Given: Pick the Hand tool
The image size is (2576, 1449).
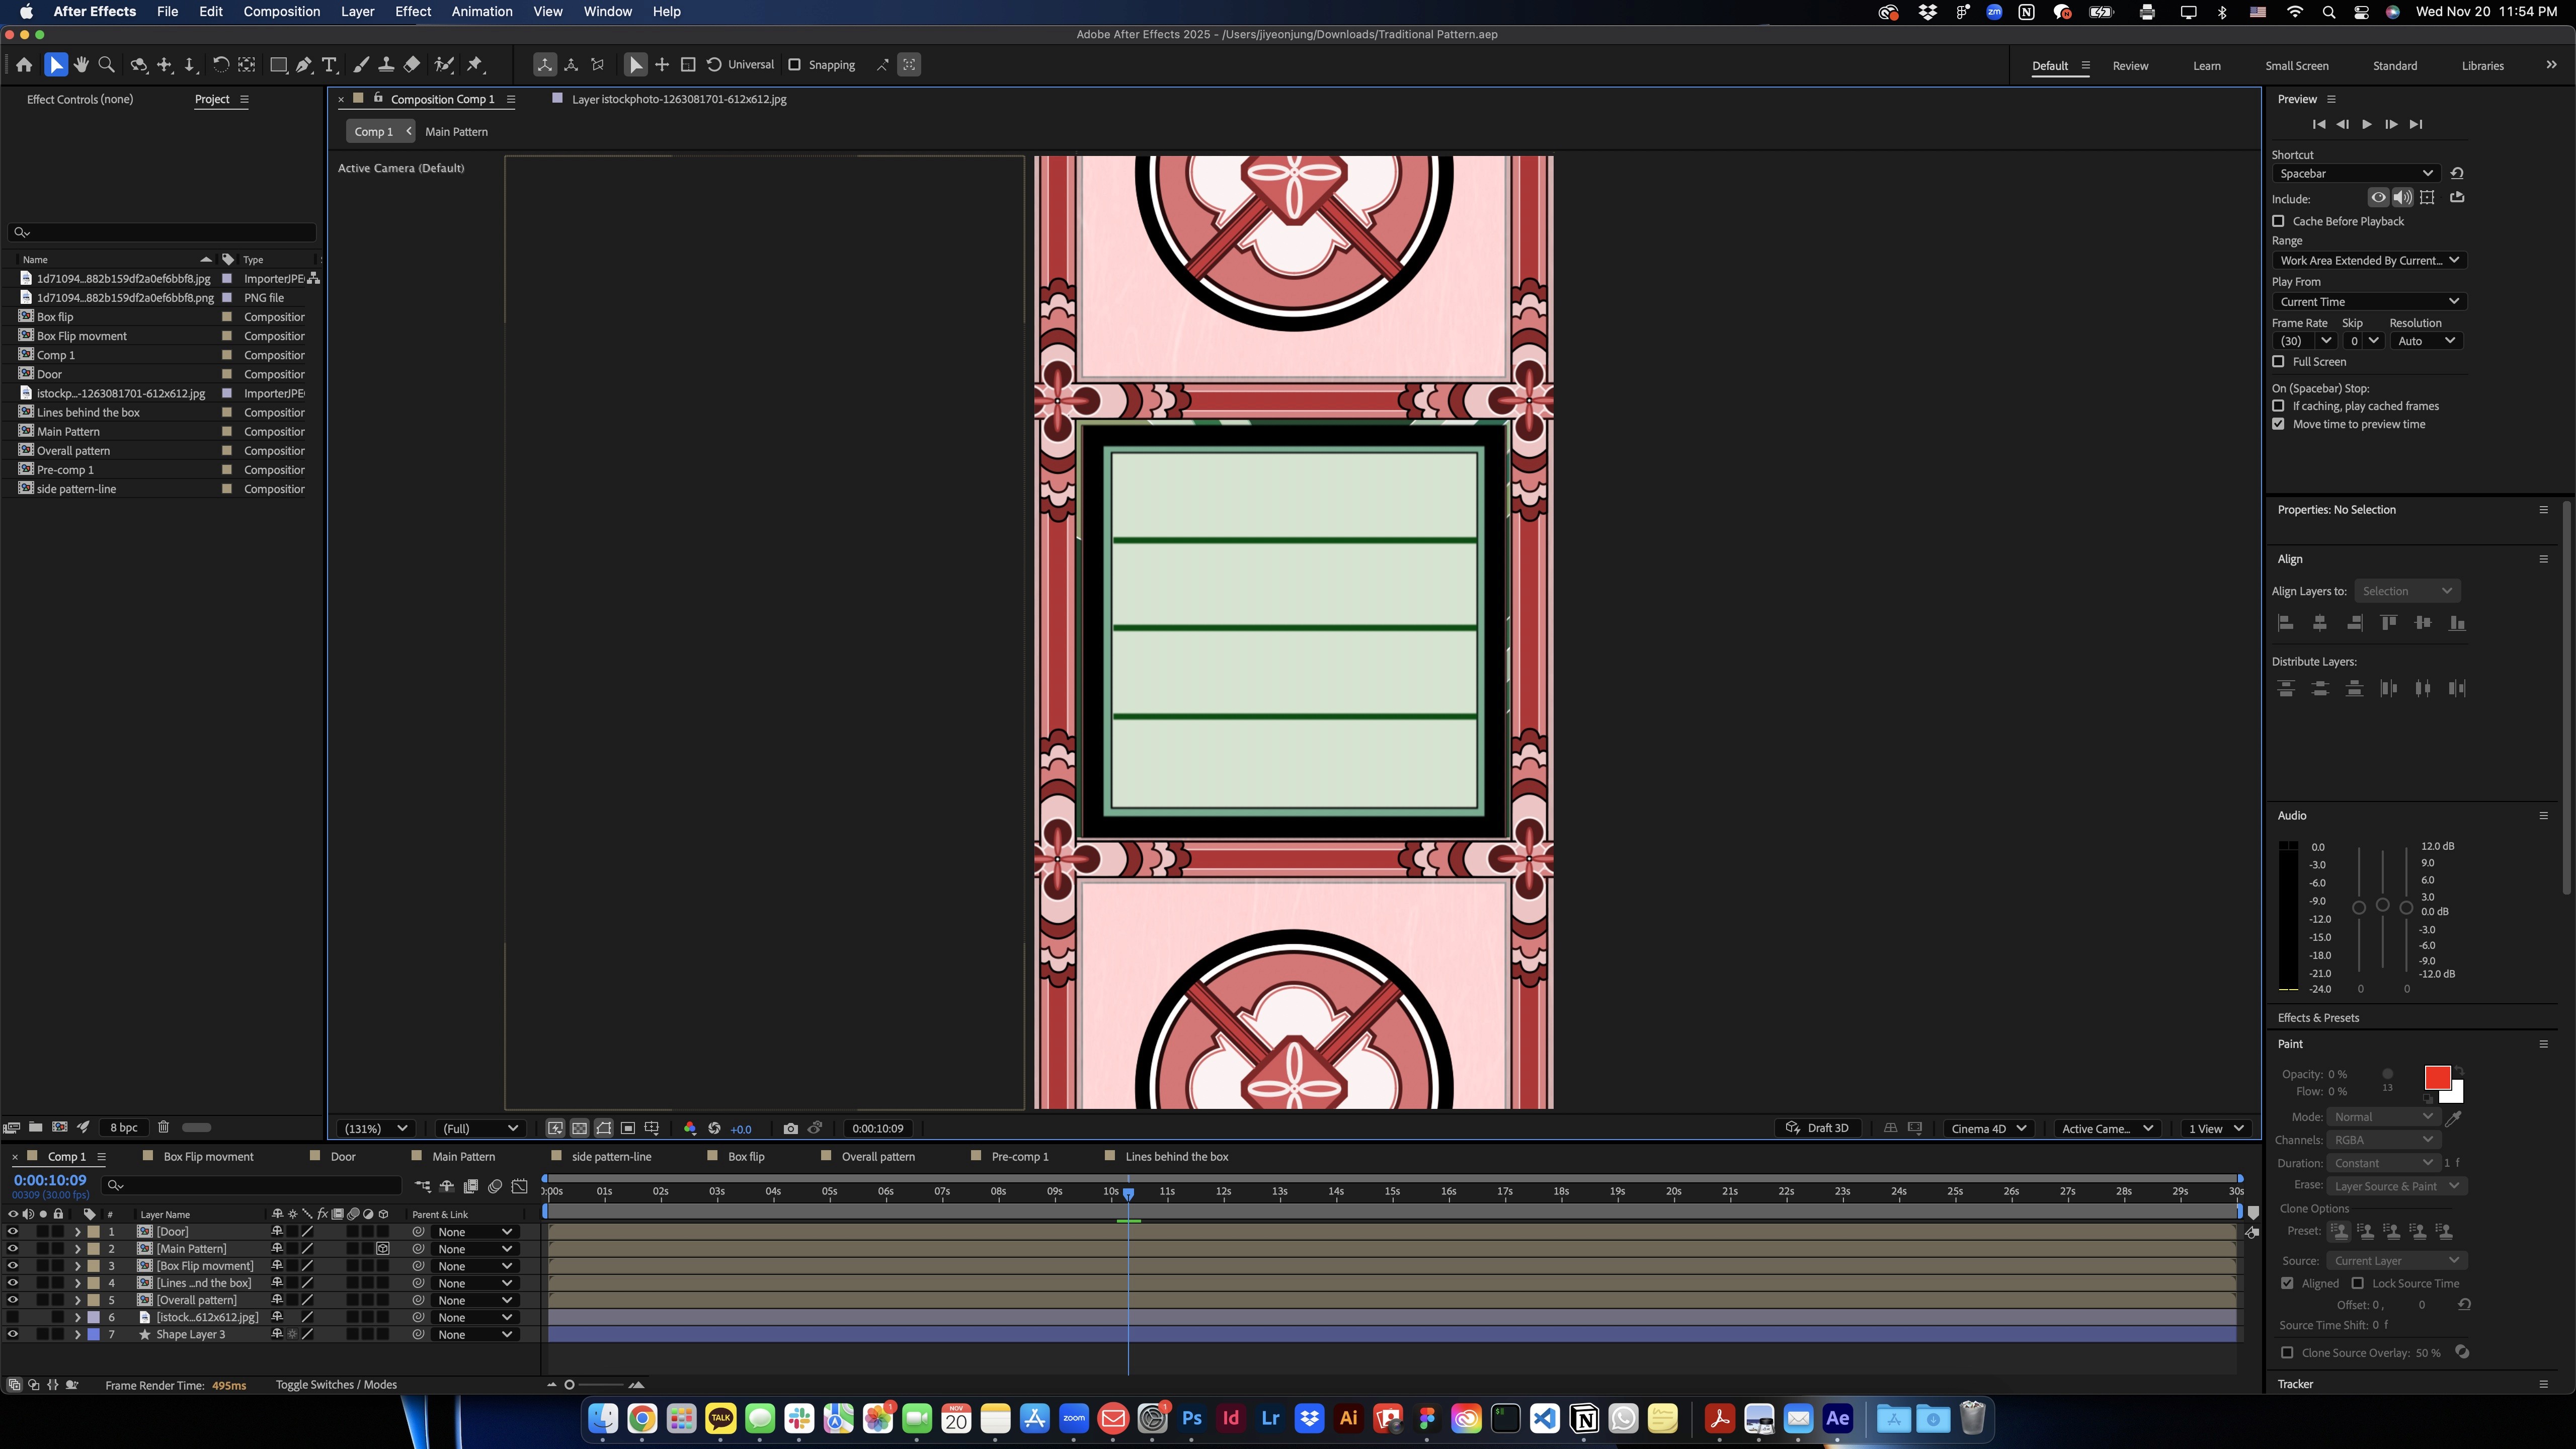Looking at the screenshot, I should (81, 65).
